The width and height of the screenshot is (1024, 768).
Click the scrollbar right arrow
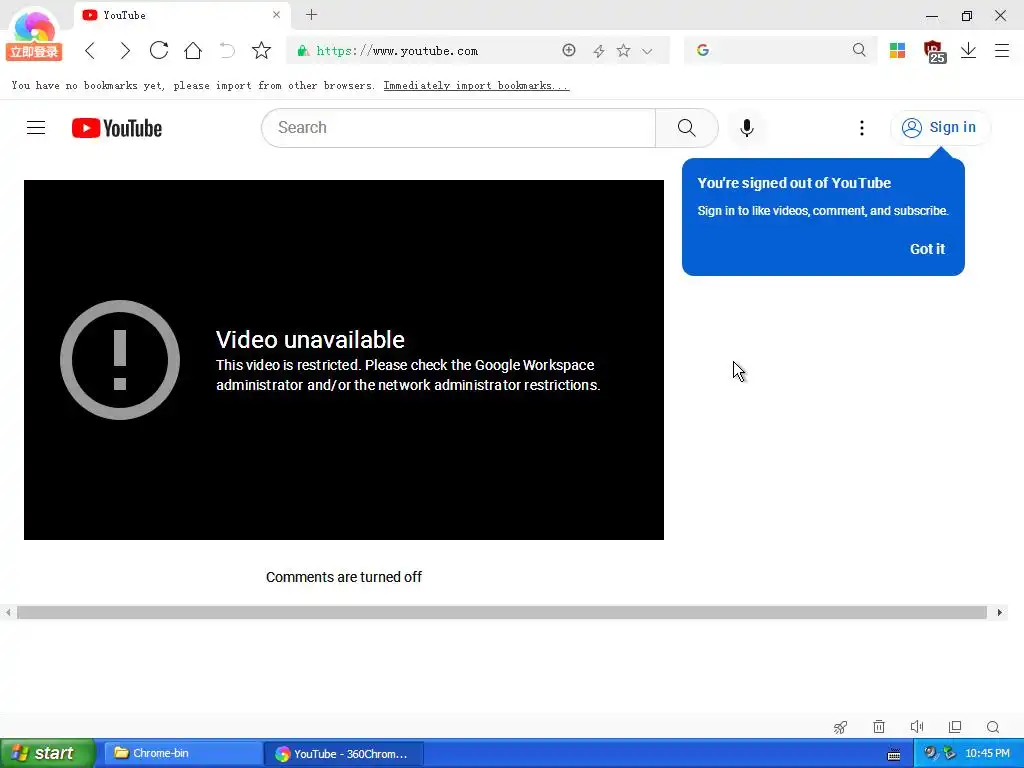tap(999, 613)
